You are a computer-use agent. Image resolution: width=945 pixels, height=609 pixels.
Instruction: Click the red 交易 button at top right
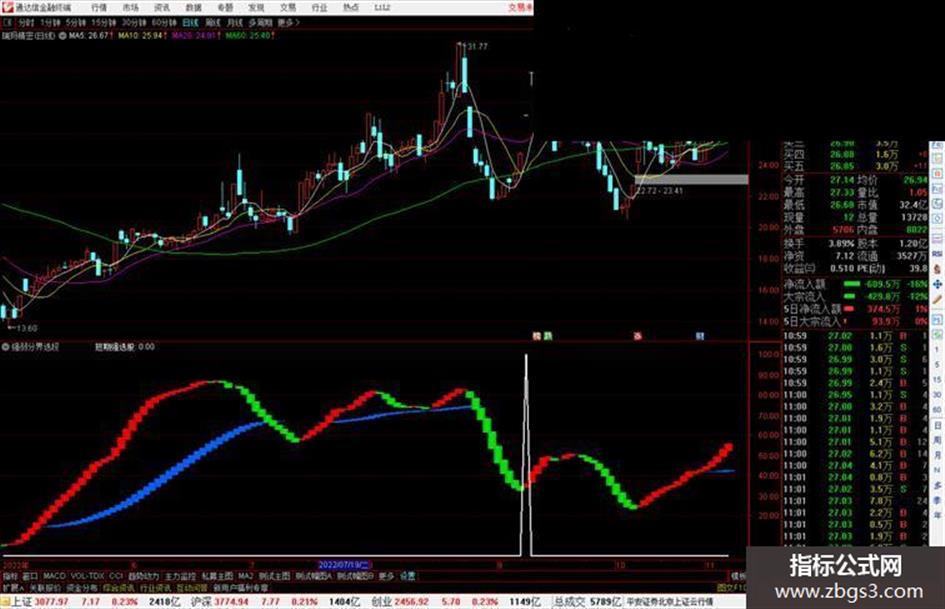(x=520, y=7)
